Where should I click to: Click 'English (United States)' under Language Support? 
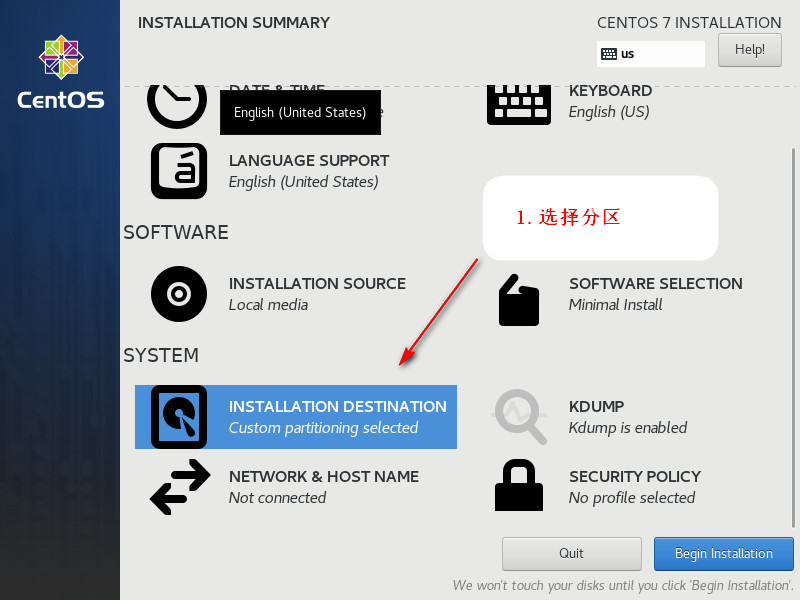(x=303, y=182)
